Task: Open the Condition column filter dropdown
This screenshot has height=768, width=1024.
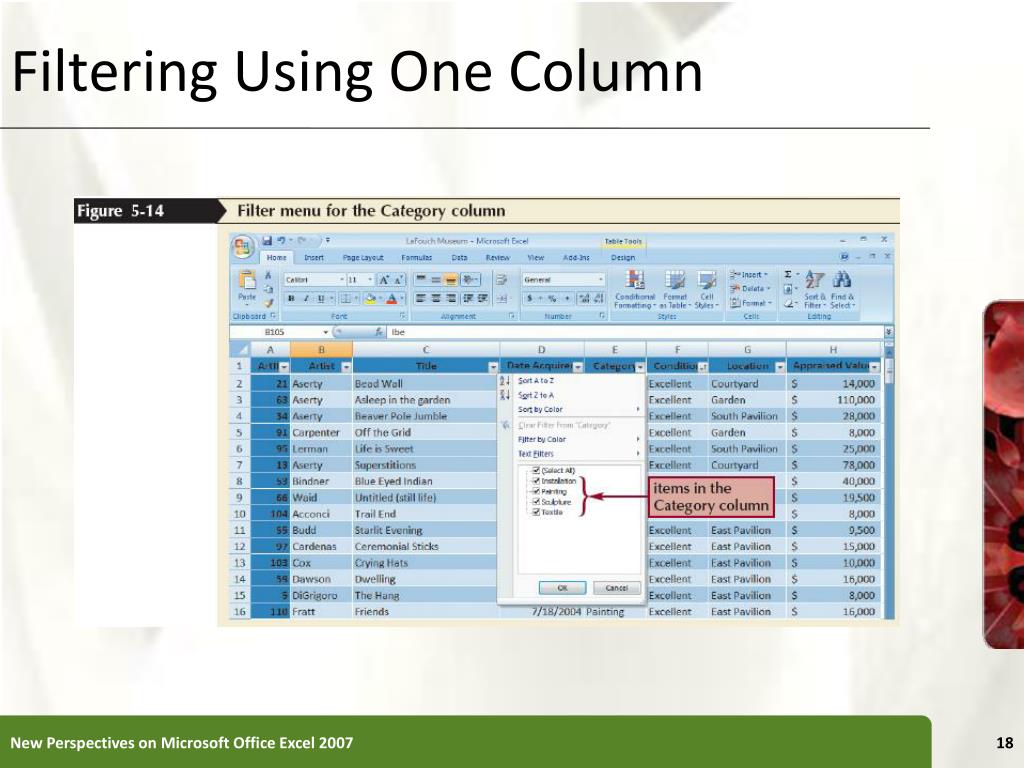Action: point(702,367)
